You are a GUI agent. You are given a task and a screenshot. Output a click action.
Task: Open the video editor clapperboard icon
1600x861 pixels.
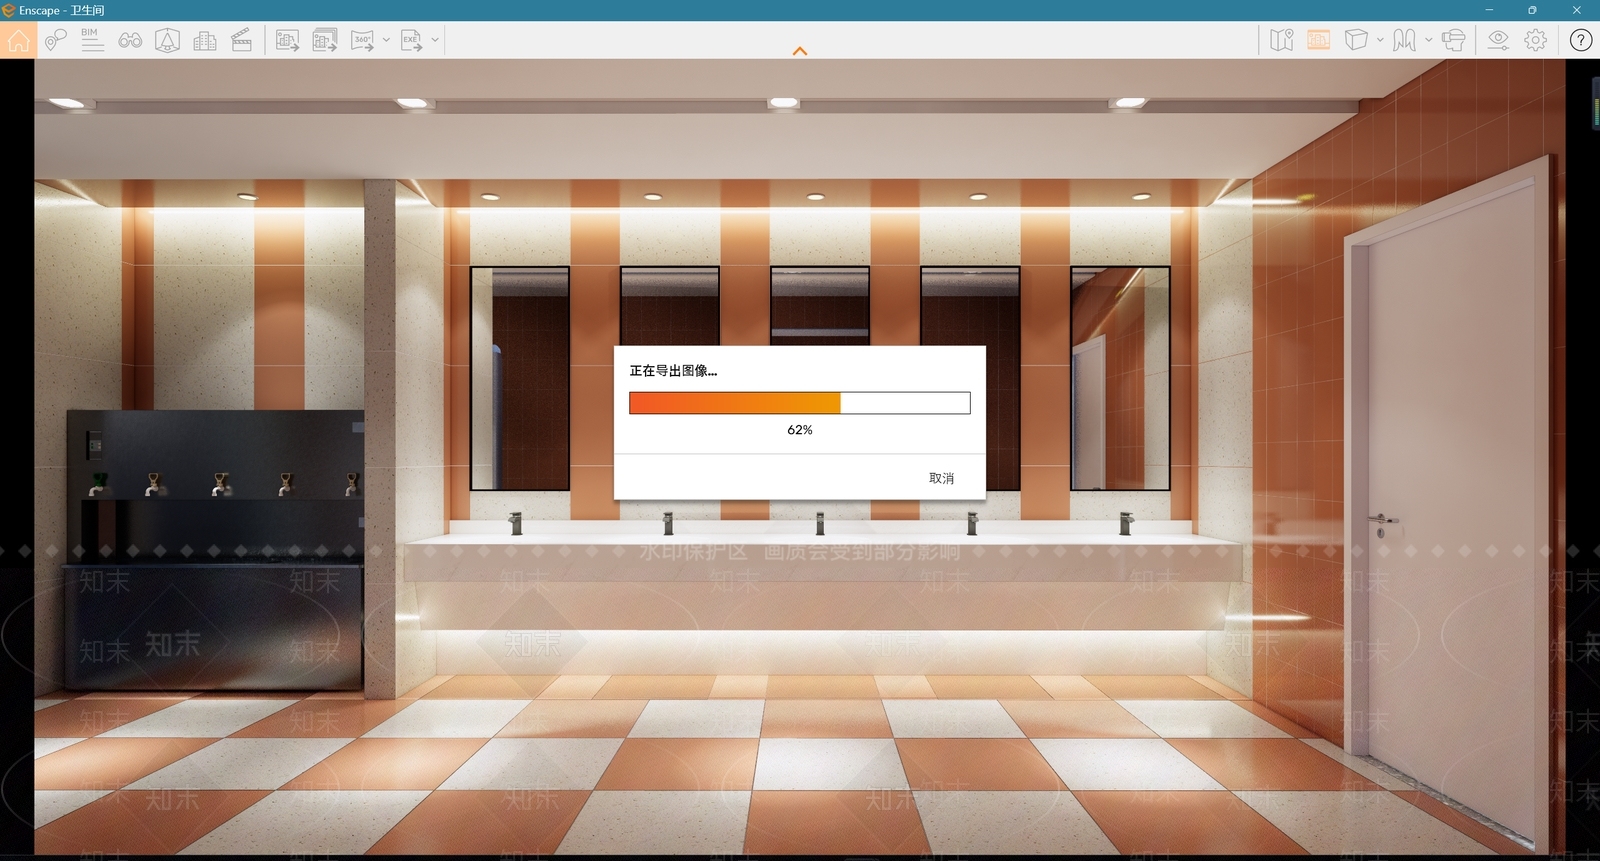click(x=241, y=40)
